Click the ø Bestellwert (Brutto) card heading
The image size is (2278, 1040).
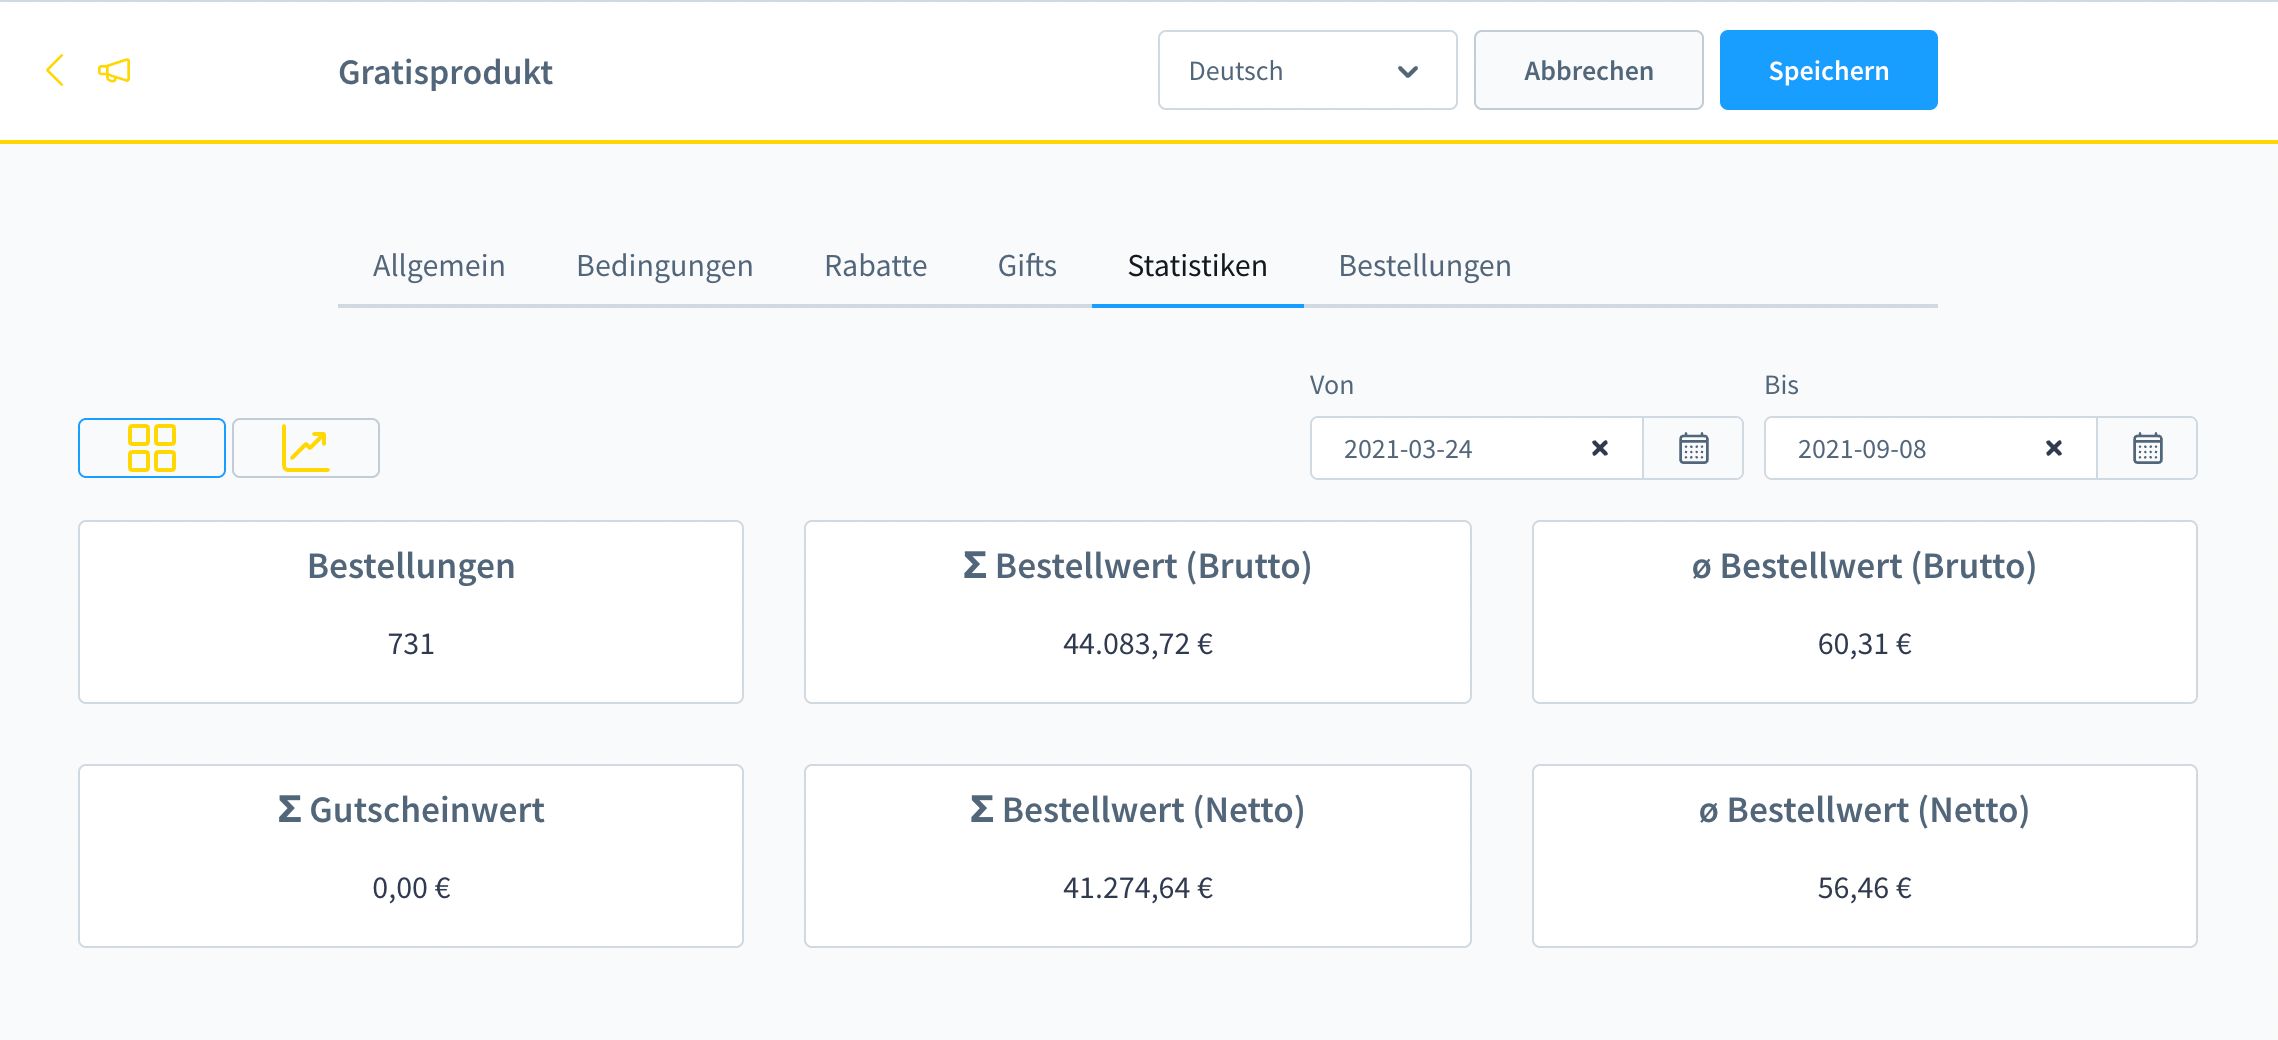[x=1864, y=566]
